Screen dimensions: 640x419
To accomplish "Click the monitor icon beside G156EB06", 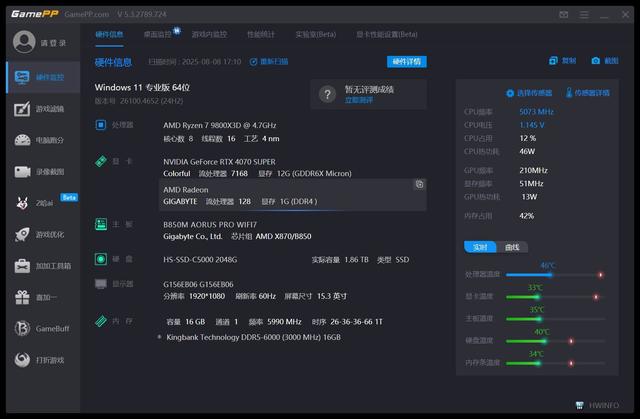I will click(101, 284).
